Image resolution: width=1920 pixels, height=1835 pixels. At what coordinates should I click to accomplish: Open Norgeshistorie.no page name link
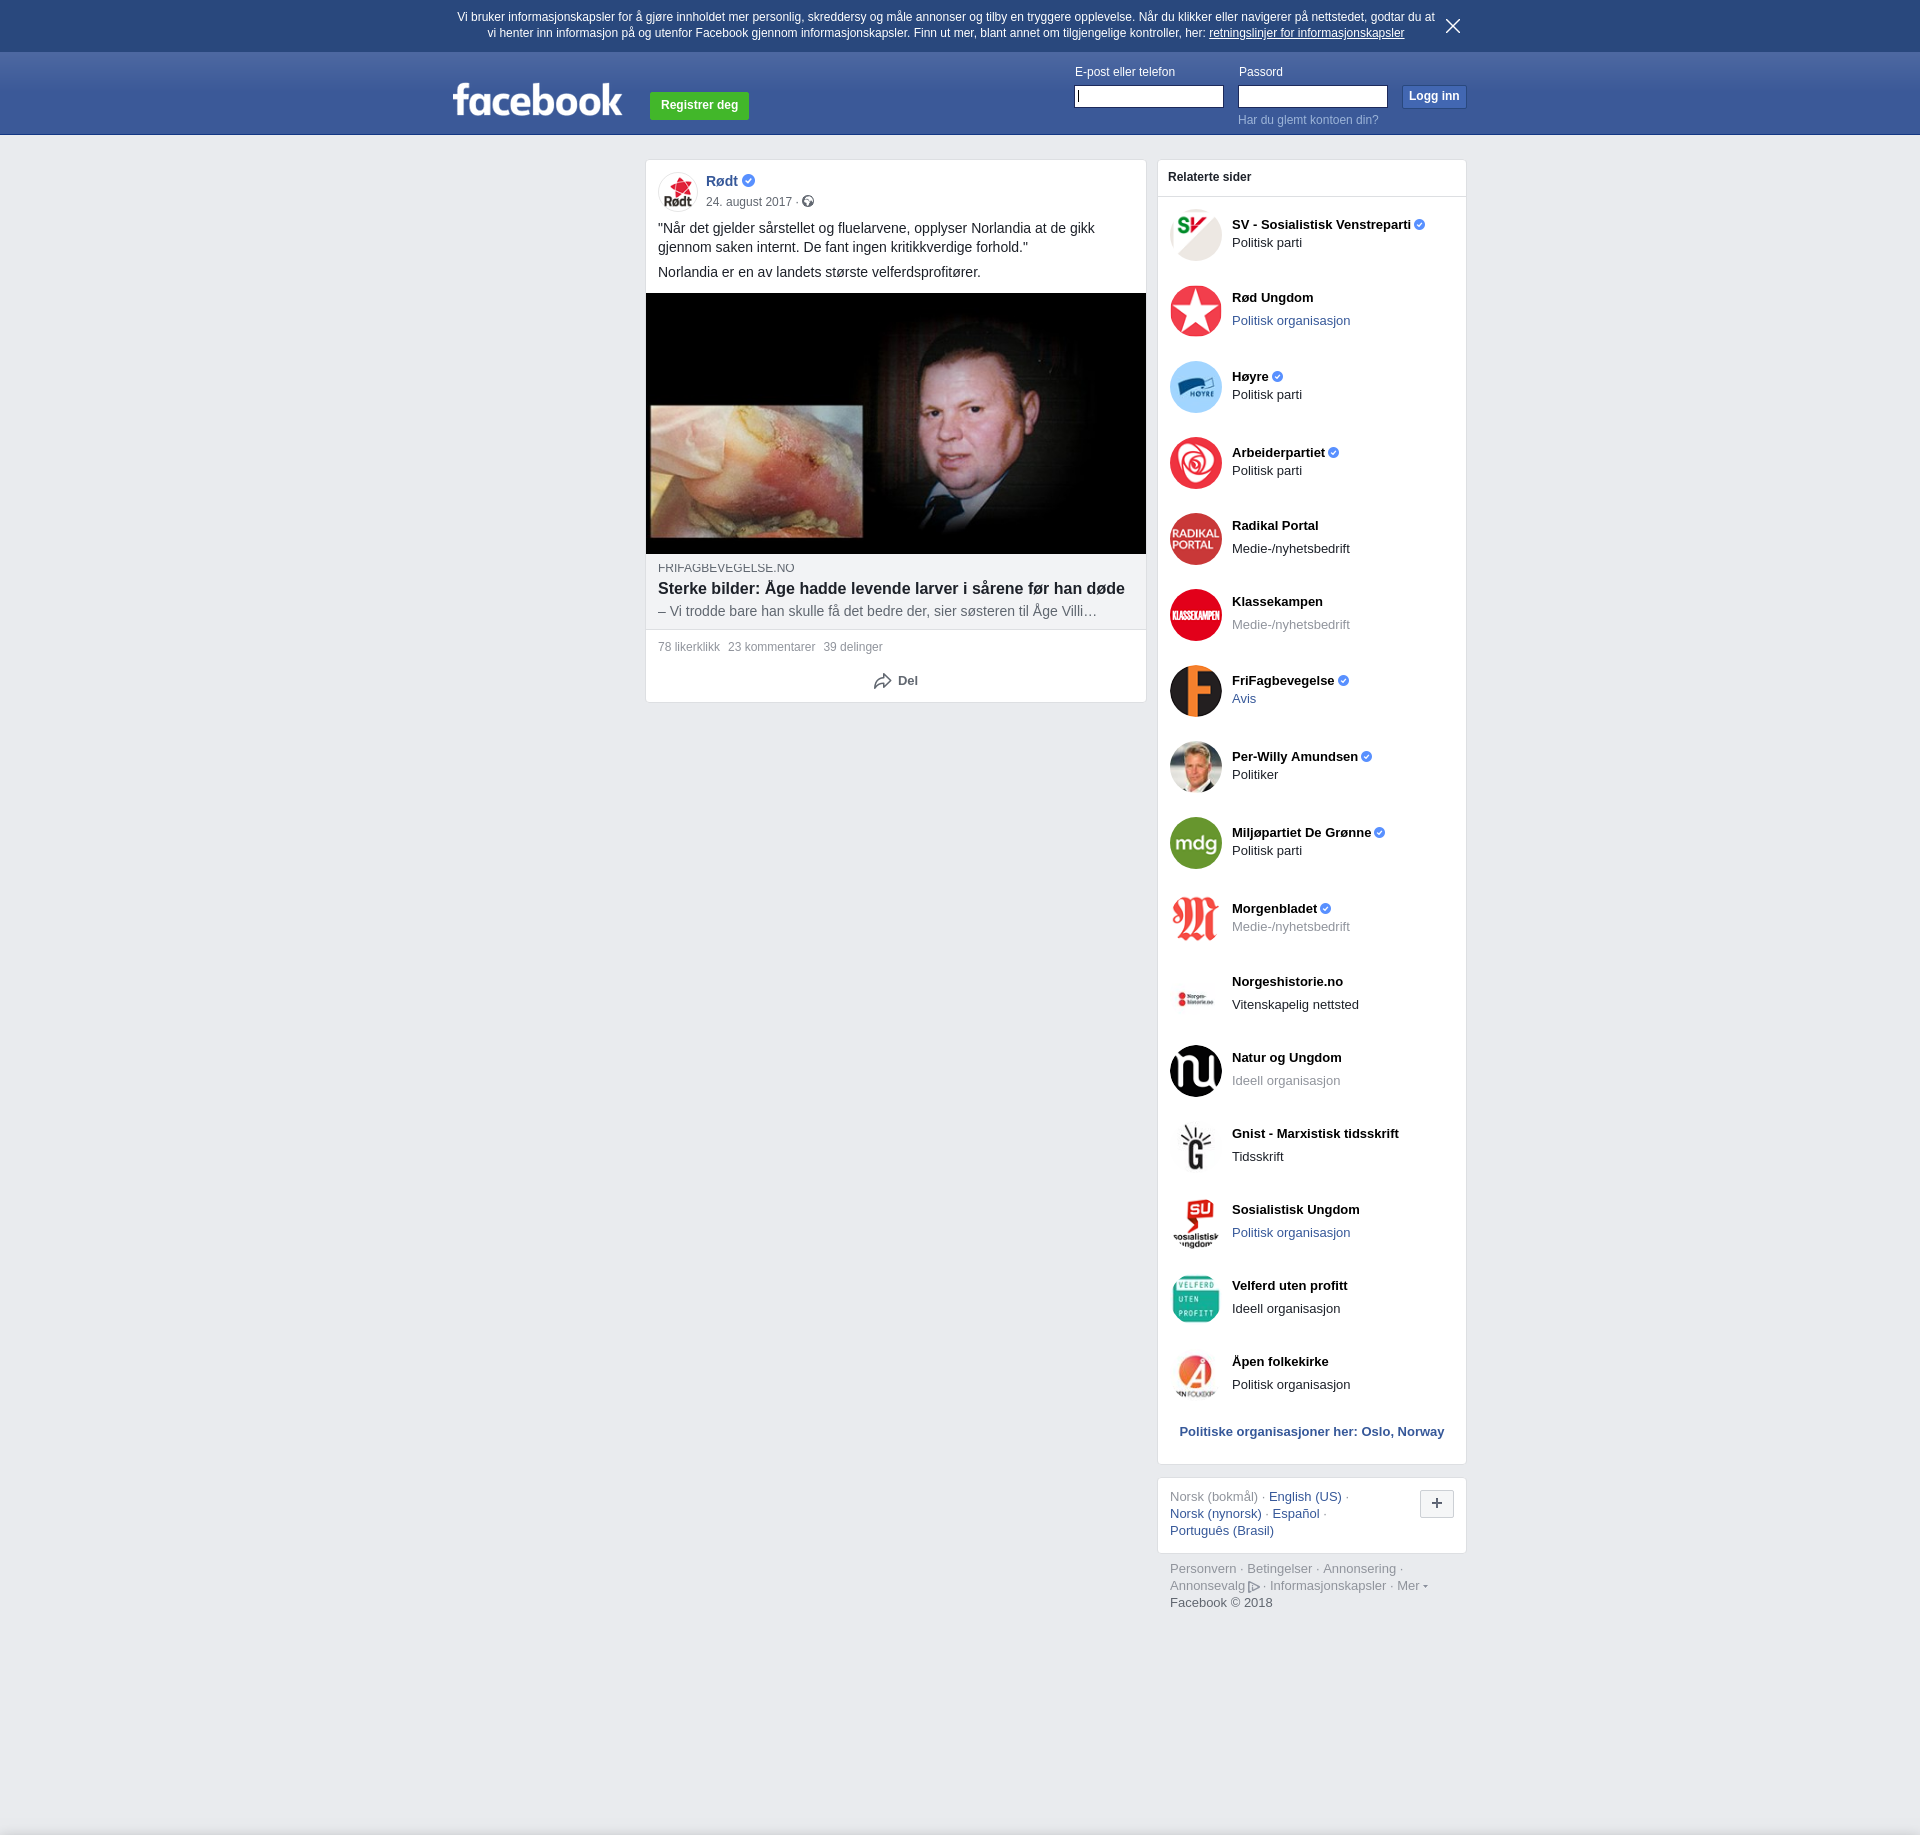click(x=1287, y=982)
